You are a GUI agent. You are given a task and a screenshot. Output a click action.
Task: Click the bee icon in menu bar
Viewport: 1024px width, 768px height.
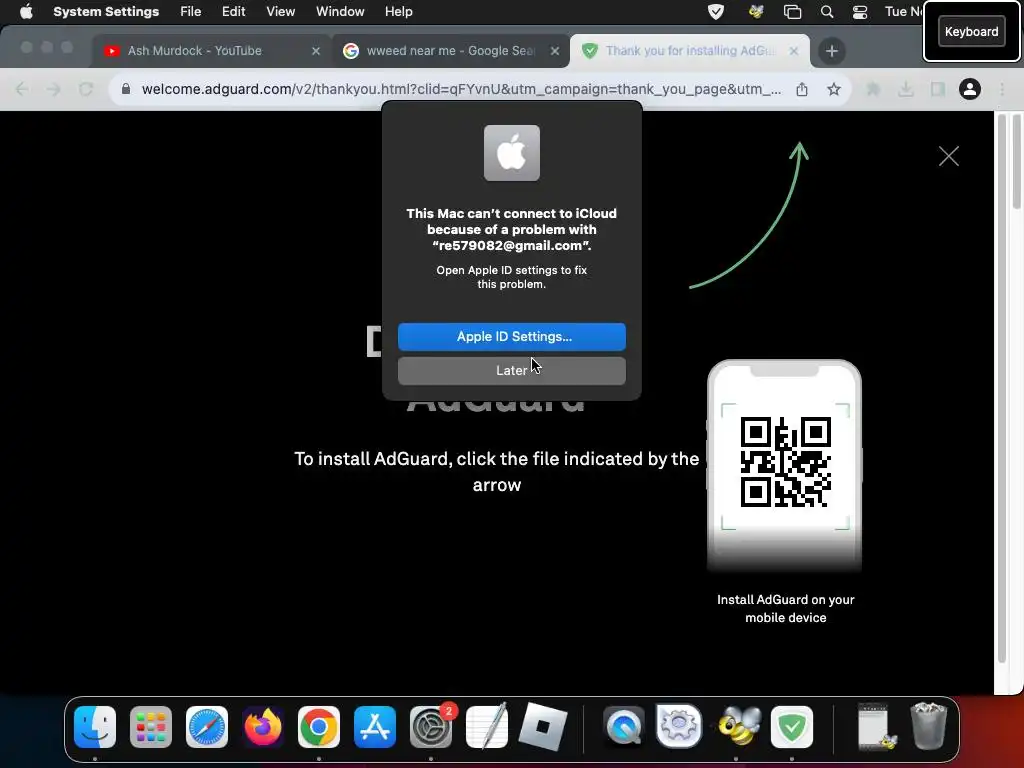click(756, 12)
